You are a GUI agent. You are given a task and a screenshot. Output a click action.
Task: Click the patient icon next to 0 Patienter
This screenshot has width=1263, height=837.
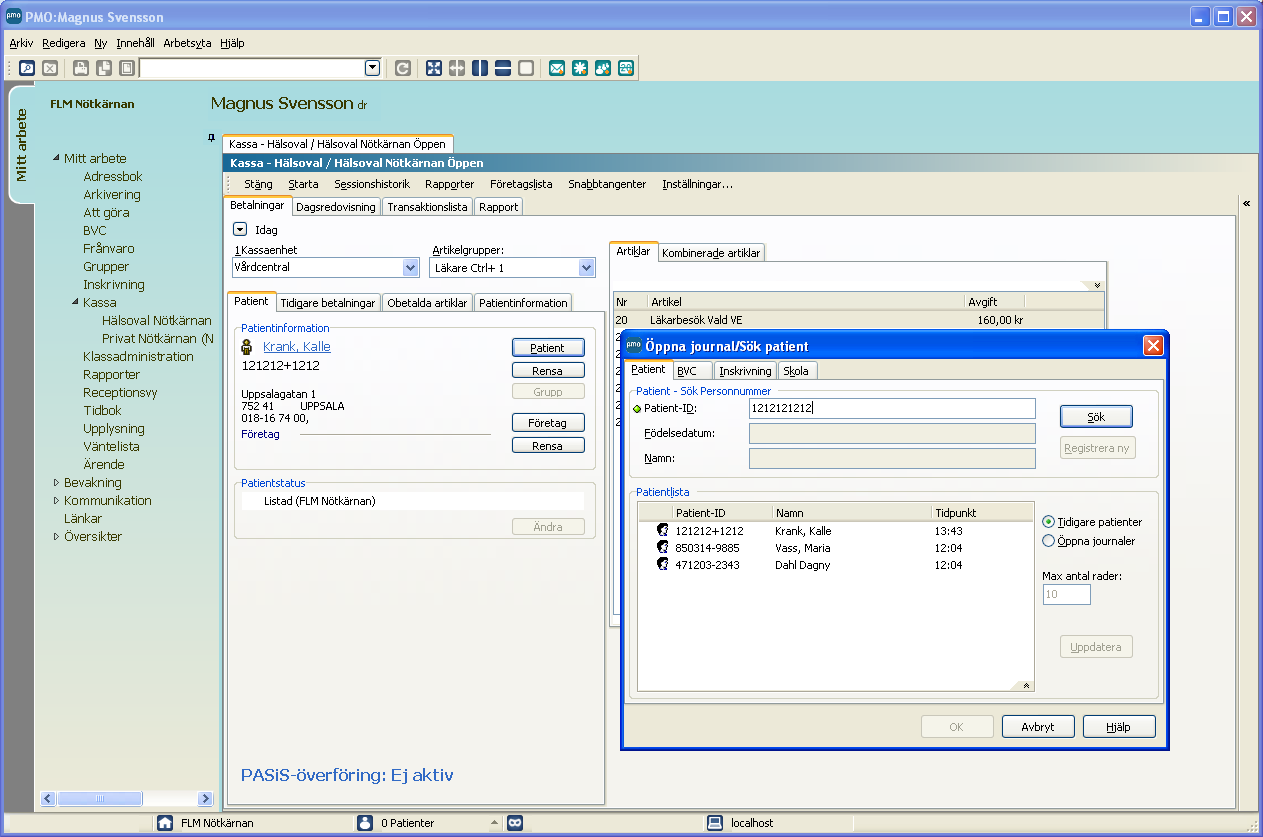point(365,823)
